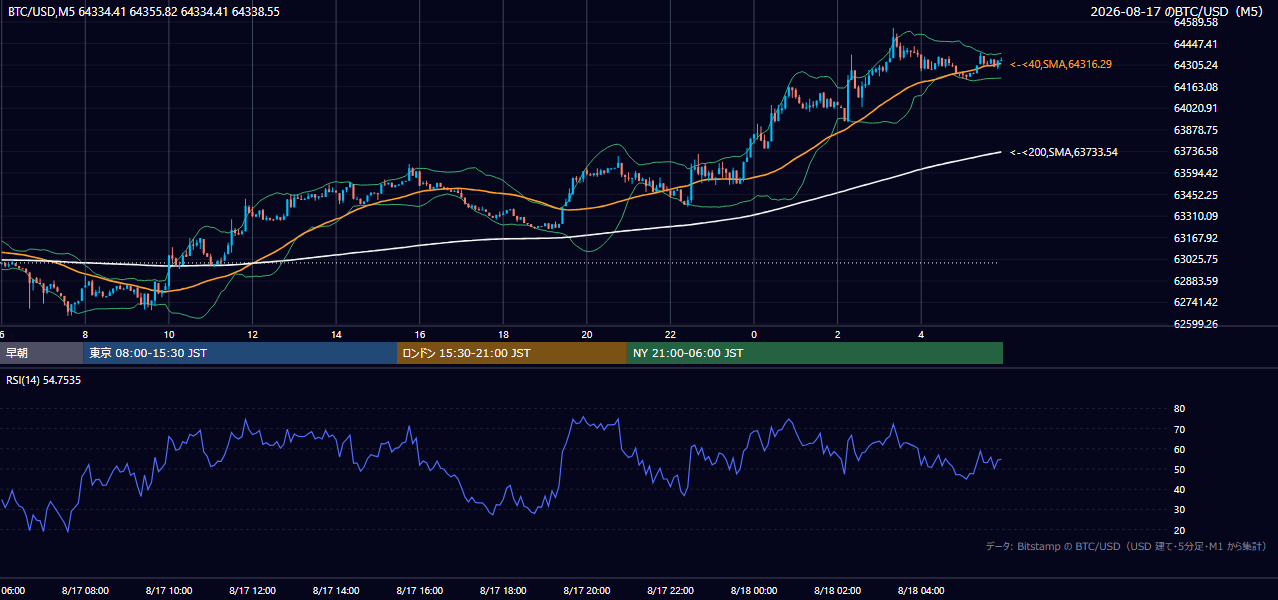This screenshot has width=1278, height=600.
Task: Click bottom time label 8/17 14:00
Action: click(x=336, y=590)
